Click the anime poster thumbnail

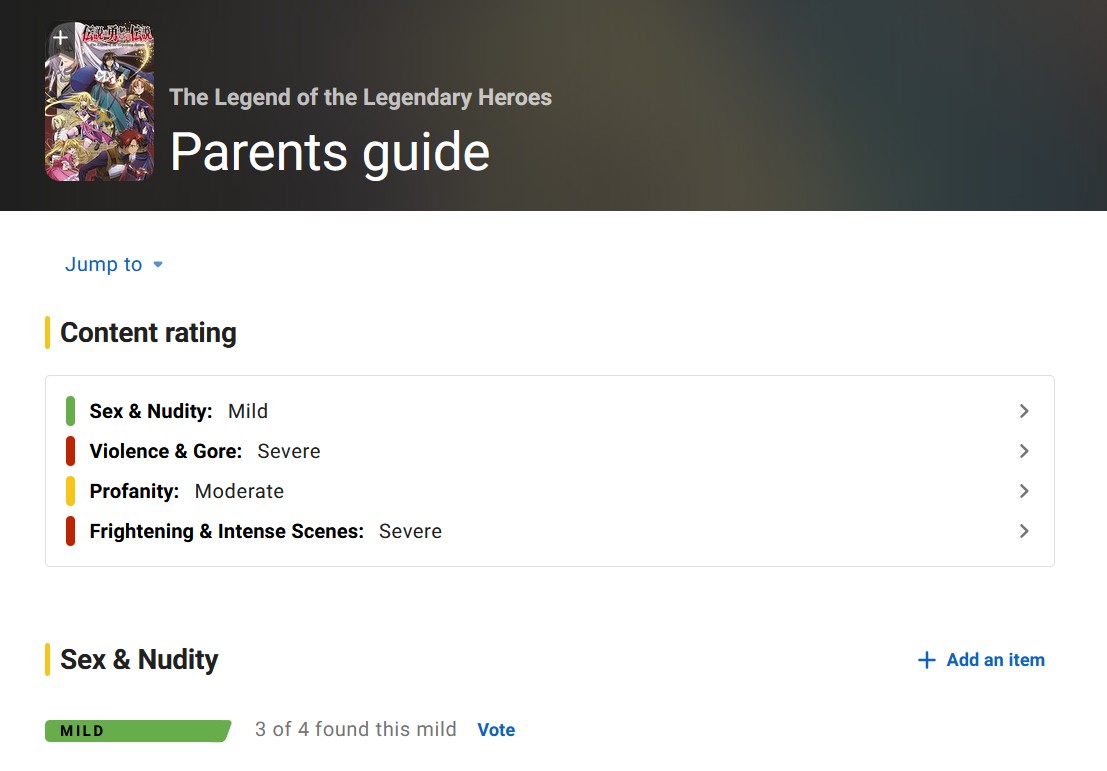coord(100,101)
